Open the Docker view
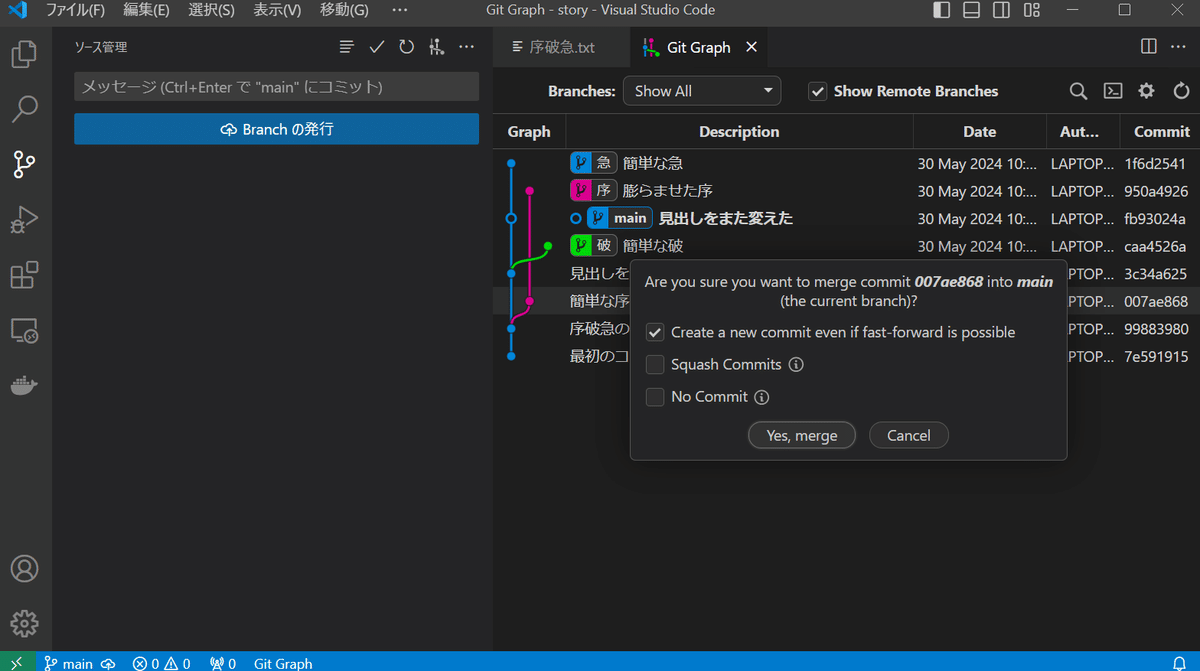The height and width of the screenshot is (671, 1200). (x=25, y=385)
